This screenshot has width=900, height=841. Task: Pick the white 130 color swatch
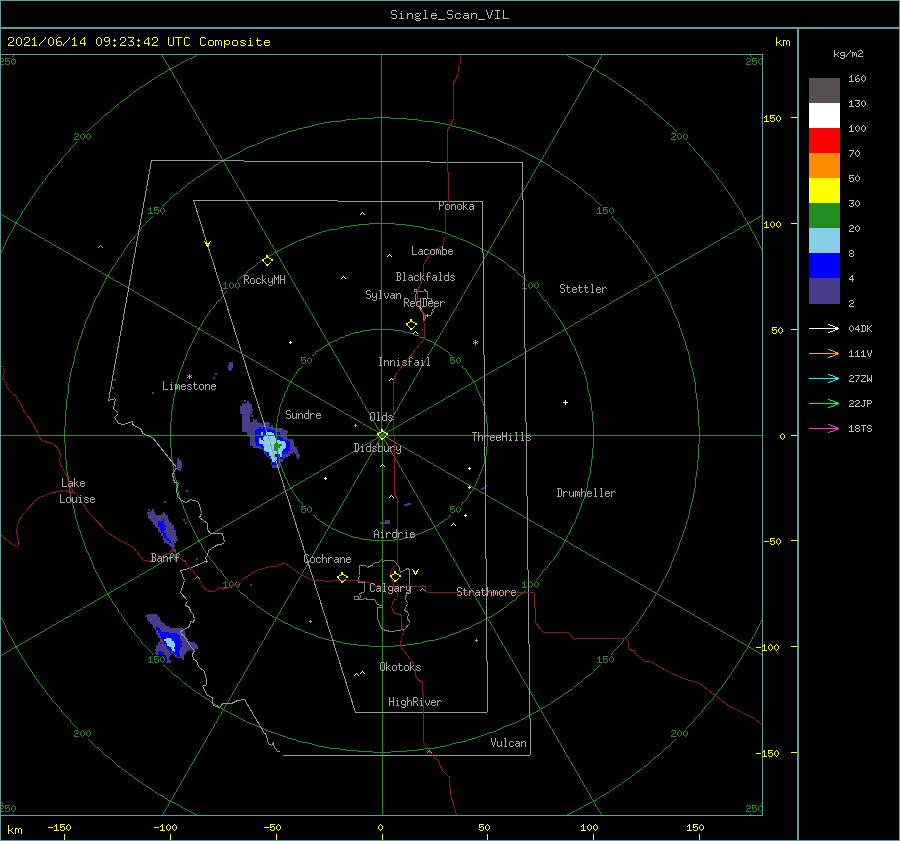(x=824, y=115)
